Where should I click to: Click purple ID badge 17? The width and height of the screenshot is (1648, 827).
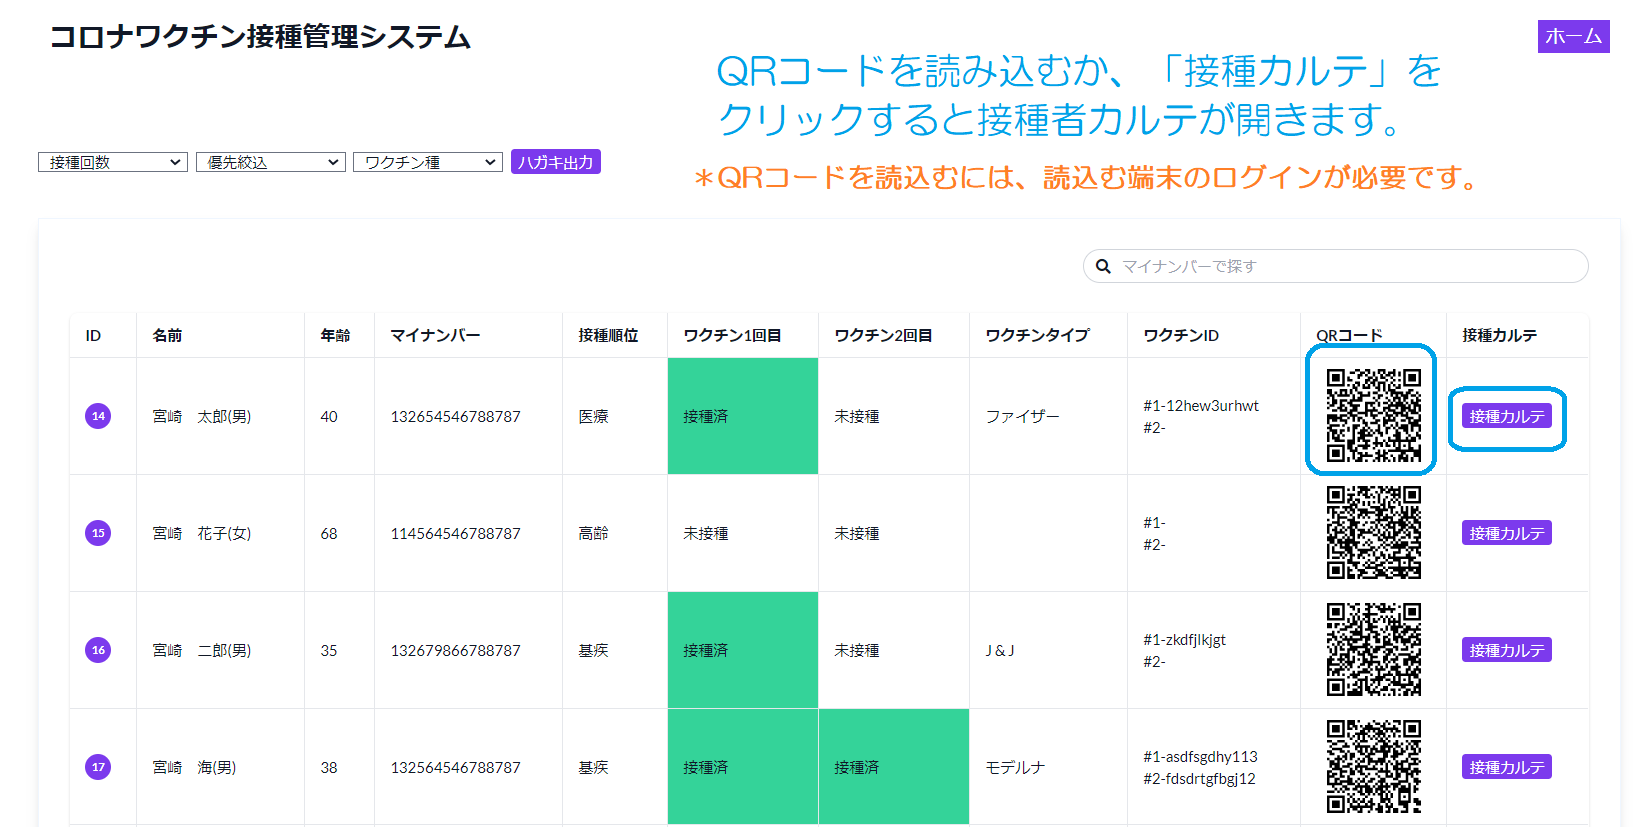click(x=98, y=767)
